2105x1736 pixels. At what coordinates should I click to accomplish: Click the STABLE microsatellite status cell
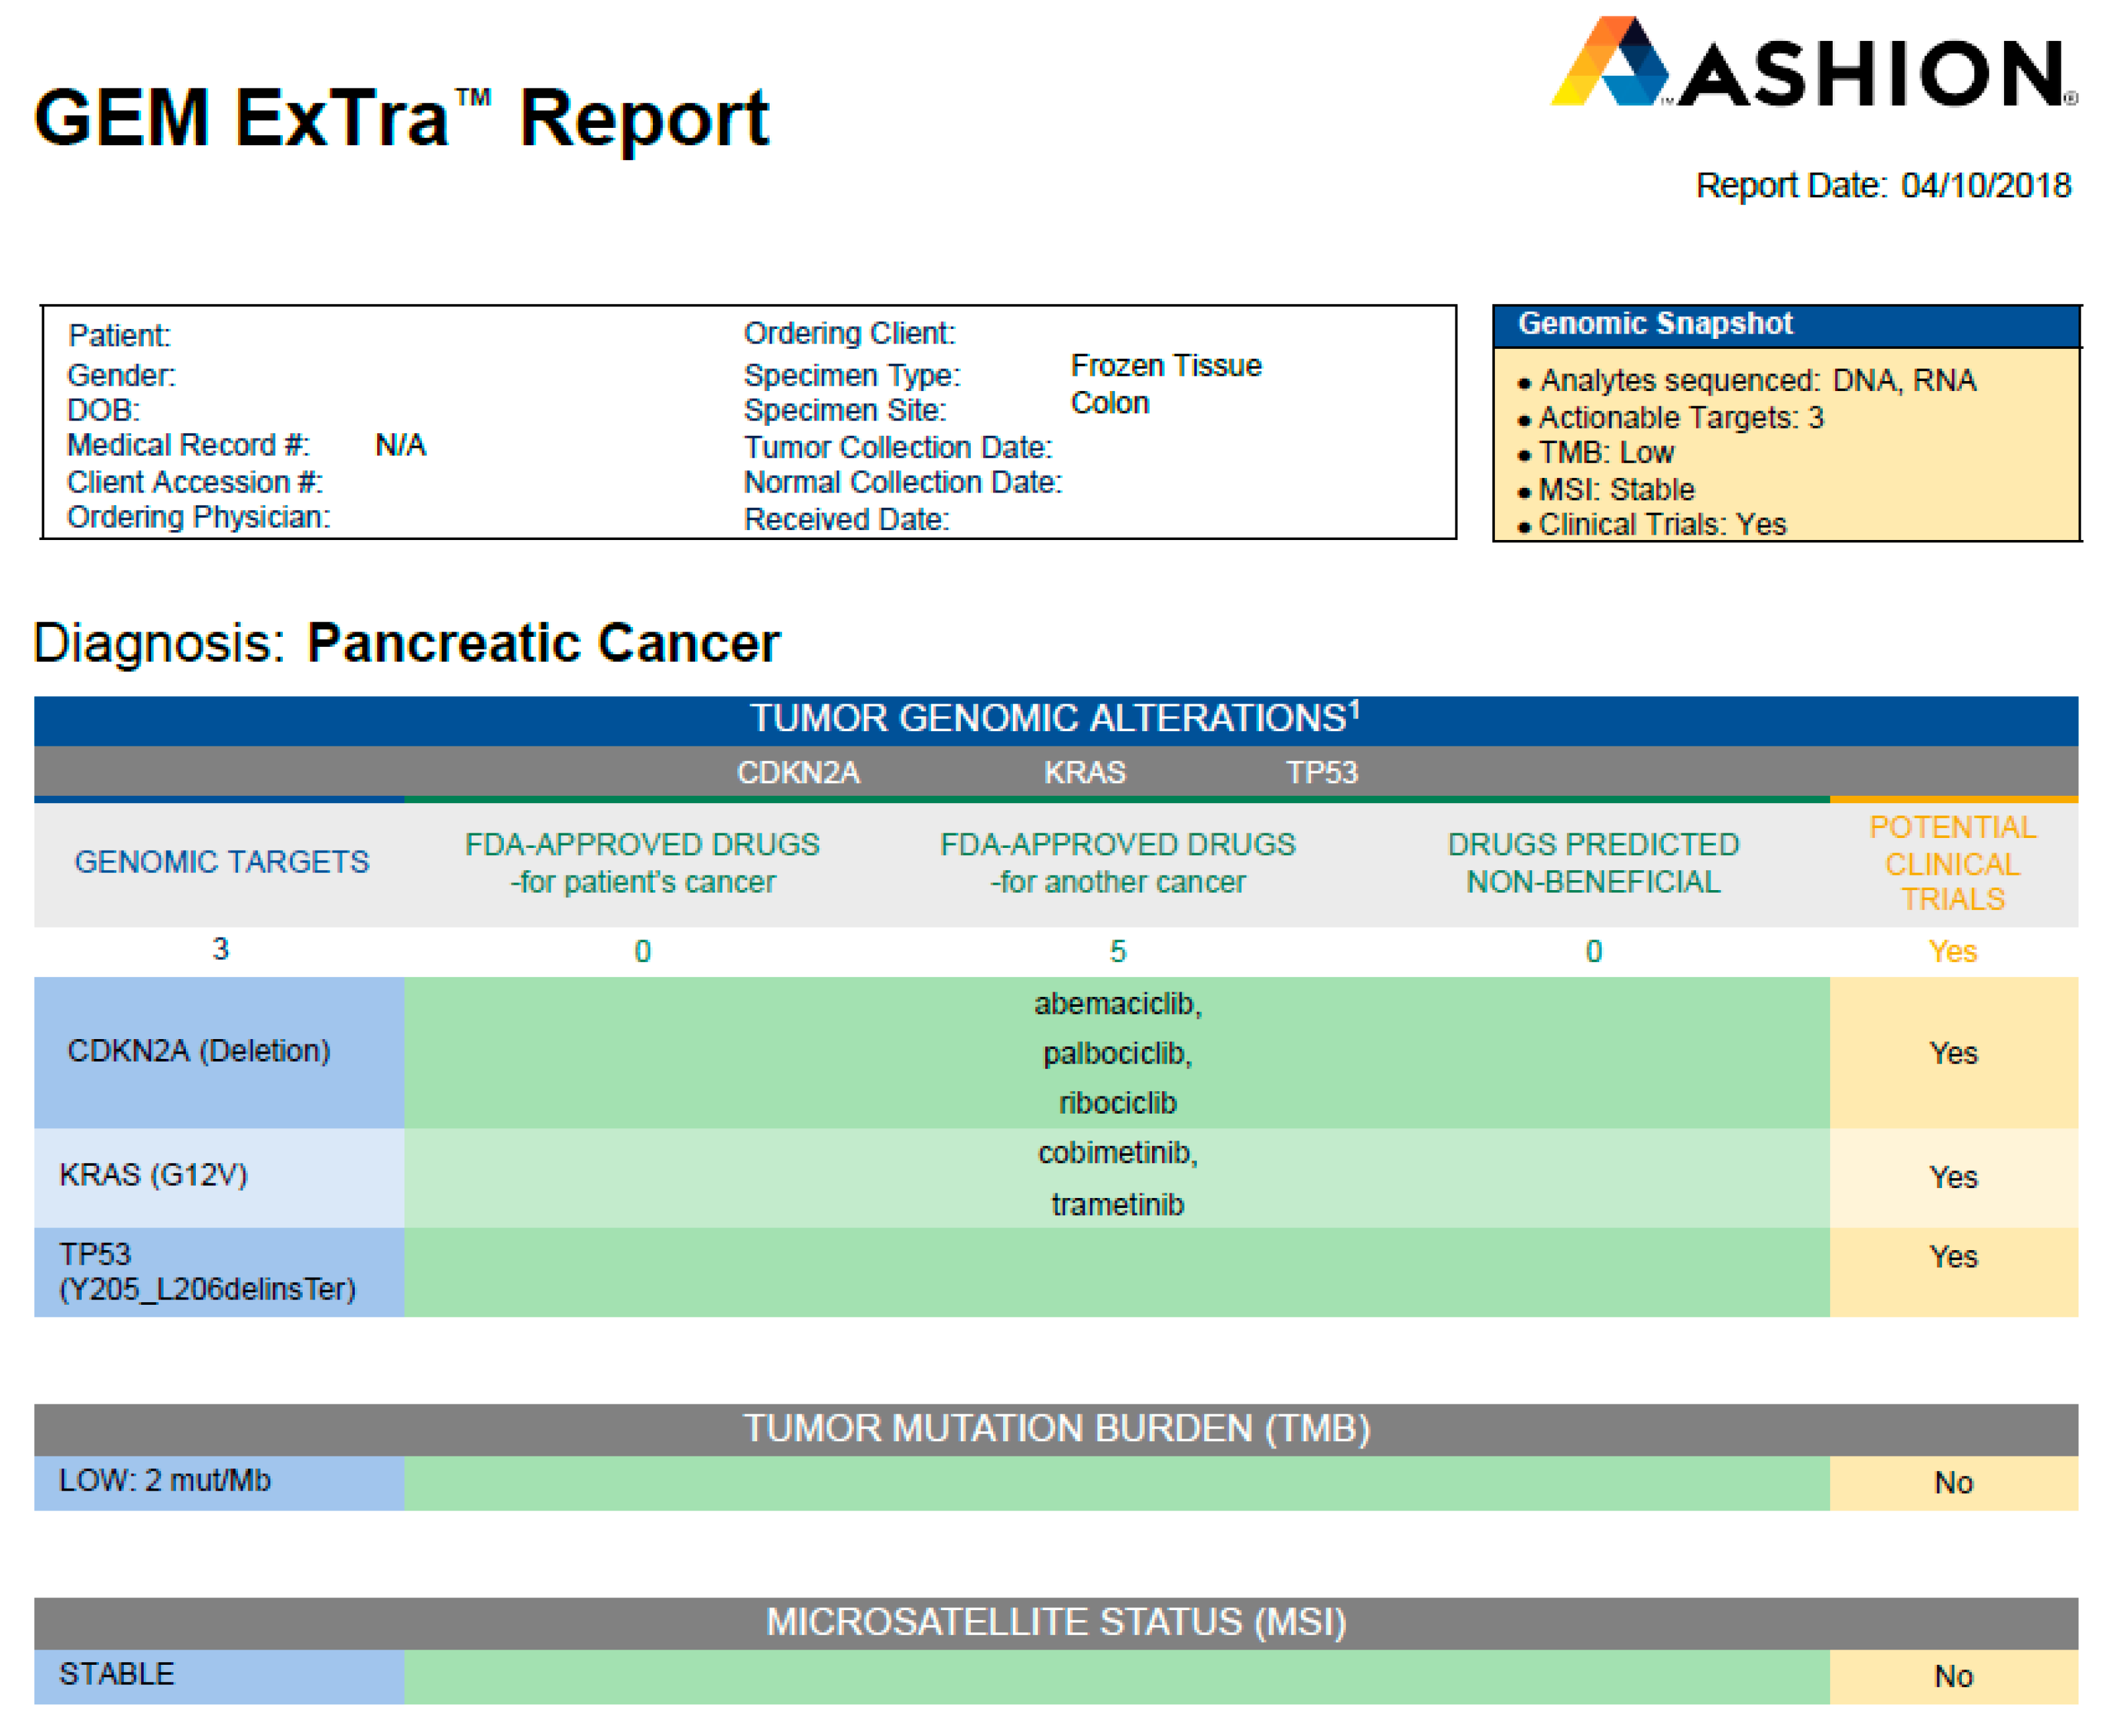pos(116,1674)
